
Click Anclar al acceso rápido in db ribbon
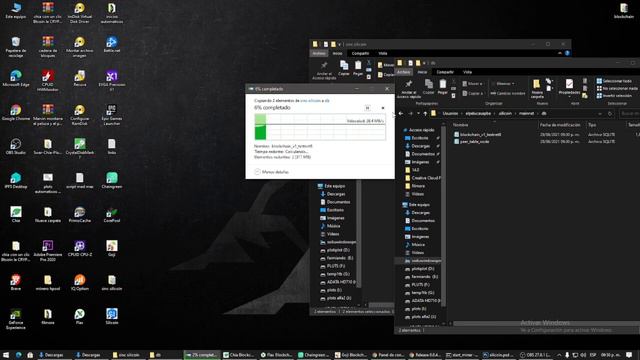(x=409, y=89)
